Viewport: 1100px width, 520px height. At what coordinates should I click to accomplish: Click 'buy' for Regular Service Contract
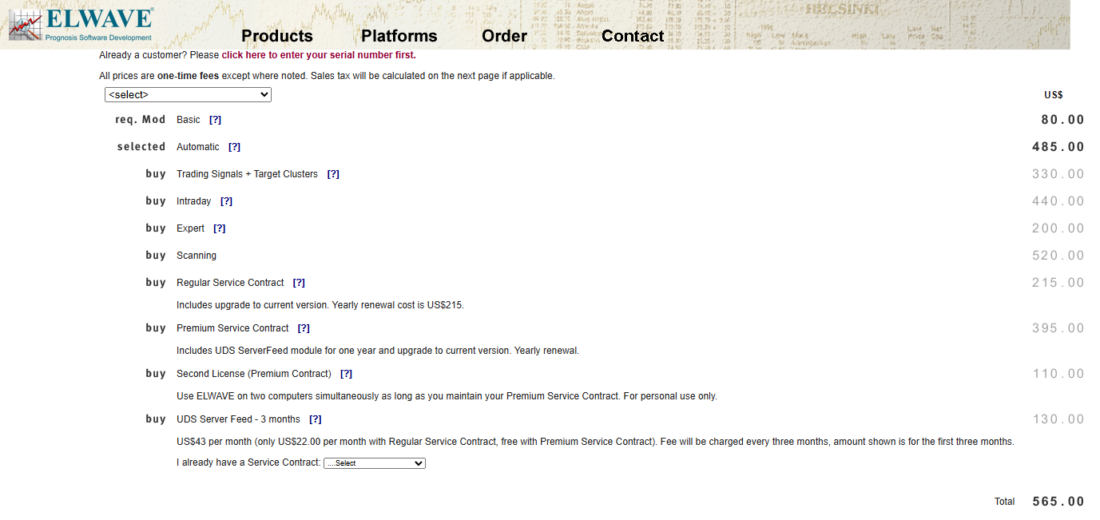click(156, 282)
